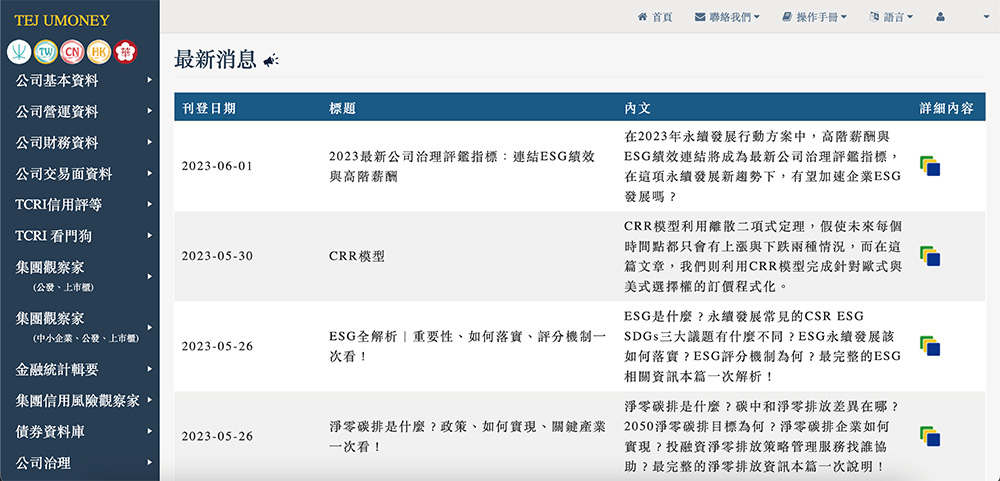Screen dimensions: 1000x481
Task: Click the date 2023-06-01
Action: tap(217, 166)
